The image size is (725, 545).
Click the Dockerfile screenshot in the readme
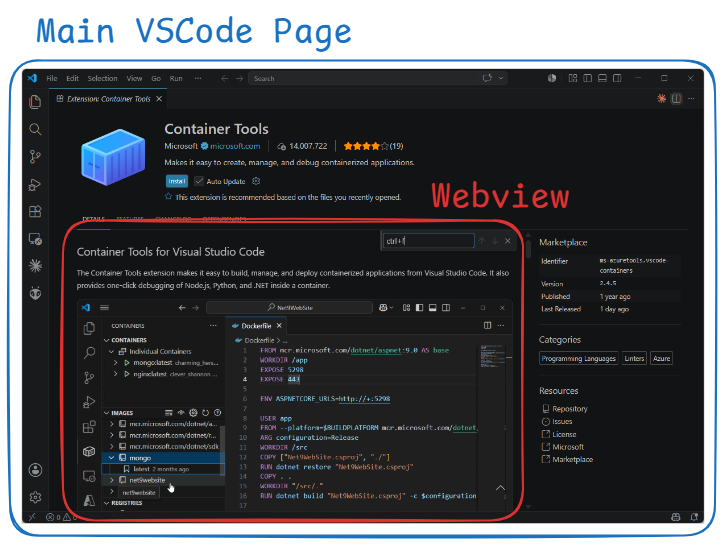tap(295, 405)
